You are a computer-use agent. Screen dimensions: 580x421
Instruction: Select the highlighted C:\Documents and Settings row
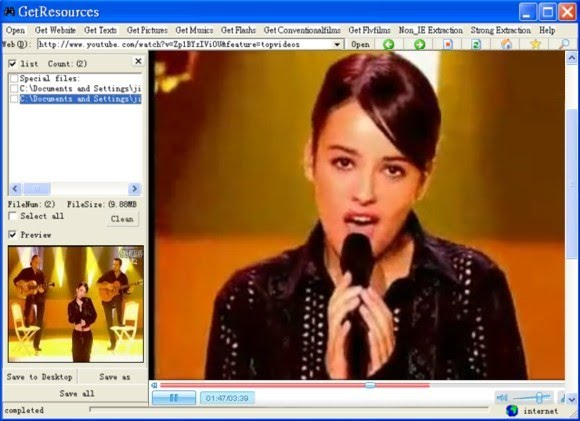coord(80,99)
